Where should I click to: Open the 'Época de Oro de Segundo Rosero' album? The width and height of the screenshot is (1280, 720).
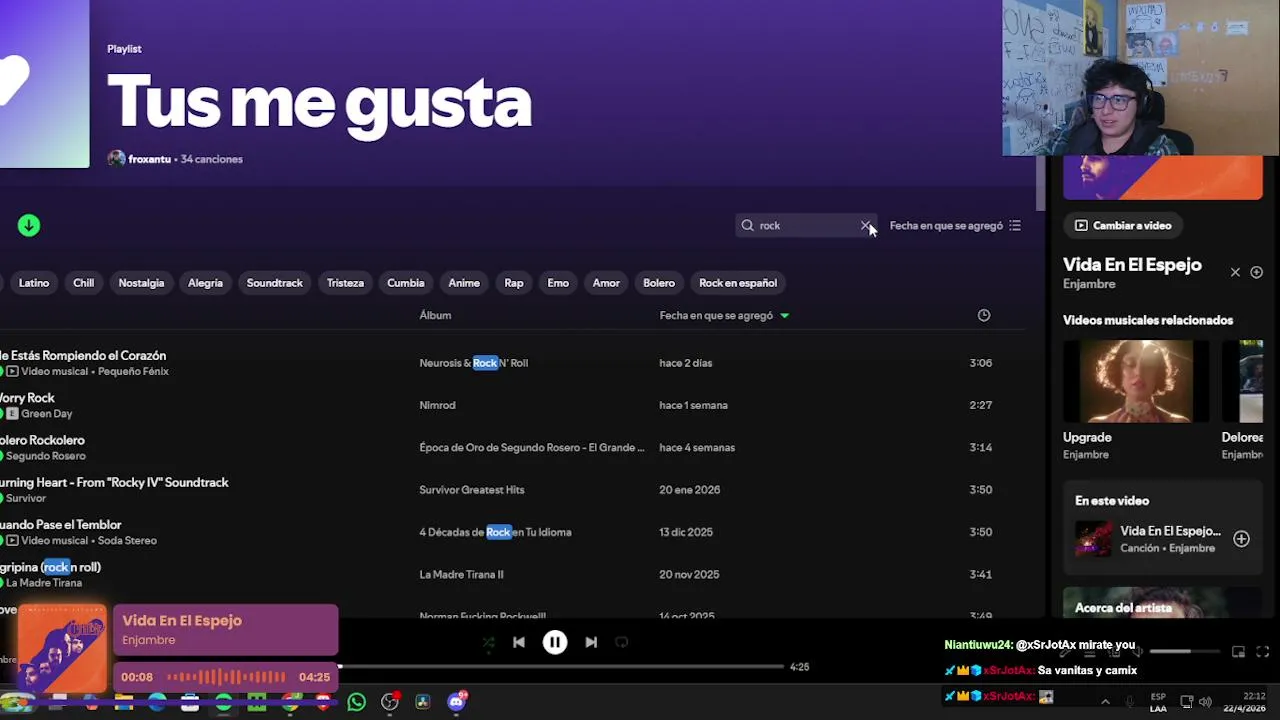tap(532, 447)
